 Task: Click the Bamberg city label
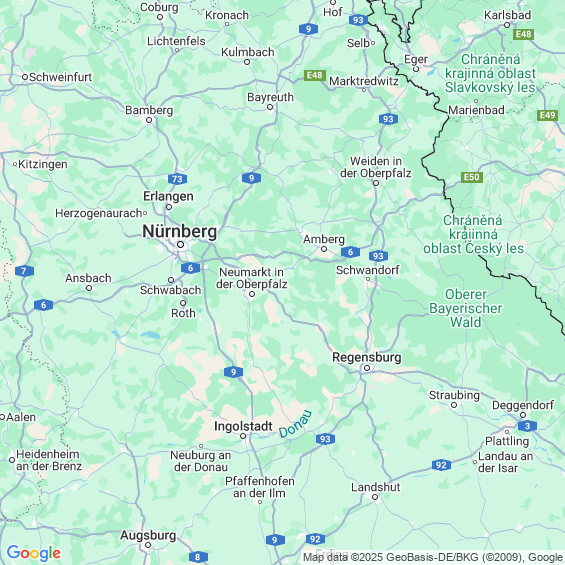[149, 110]
